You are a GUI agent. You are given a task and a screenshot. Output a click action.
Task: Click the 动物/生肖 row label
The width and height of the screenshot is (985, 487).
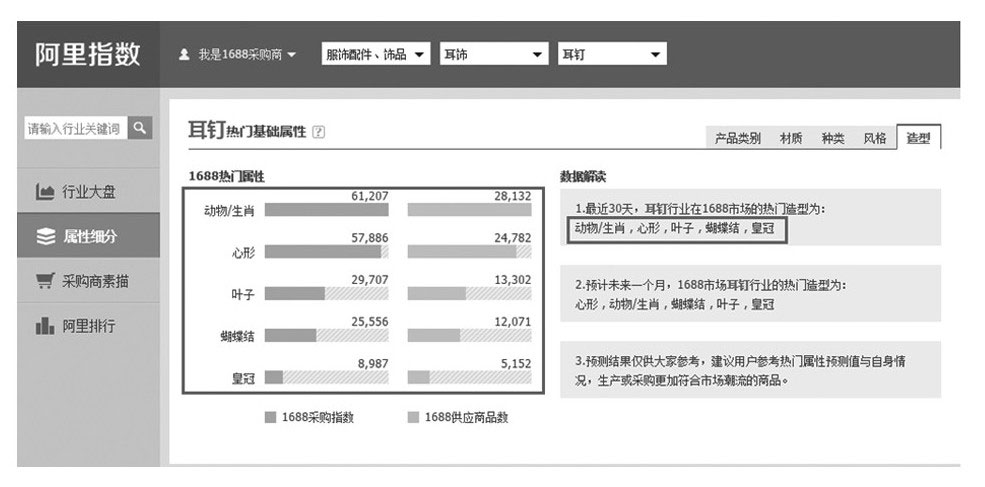[229, 211]
